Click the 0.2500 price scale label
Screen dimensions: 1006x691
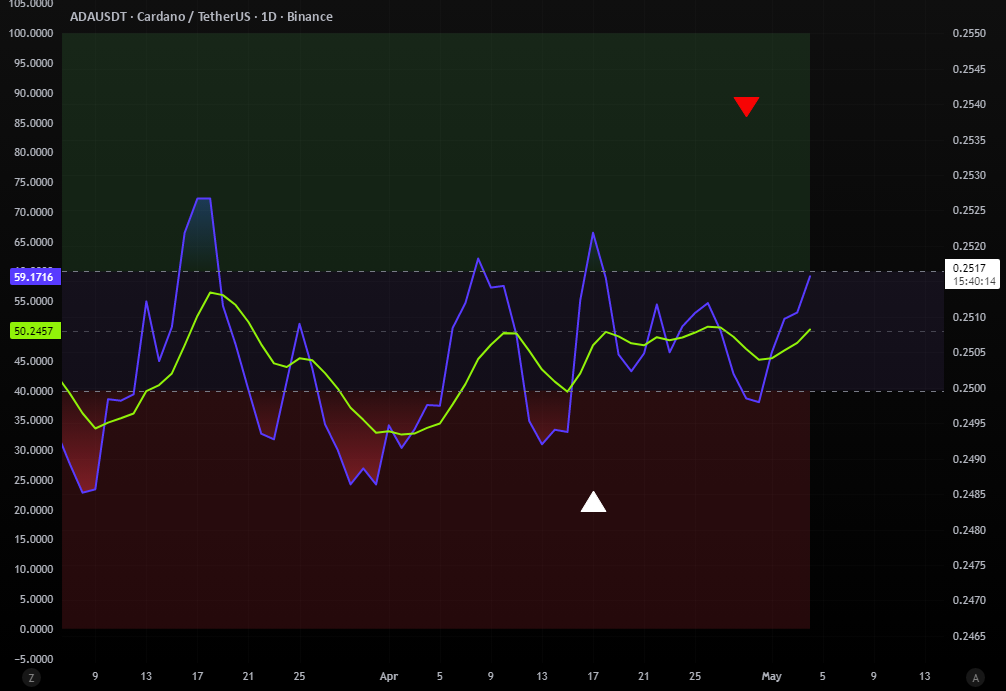(969, 388)
